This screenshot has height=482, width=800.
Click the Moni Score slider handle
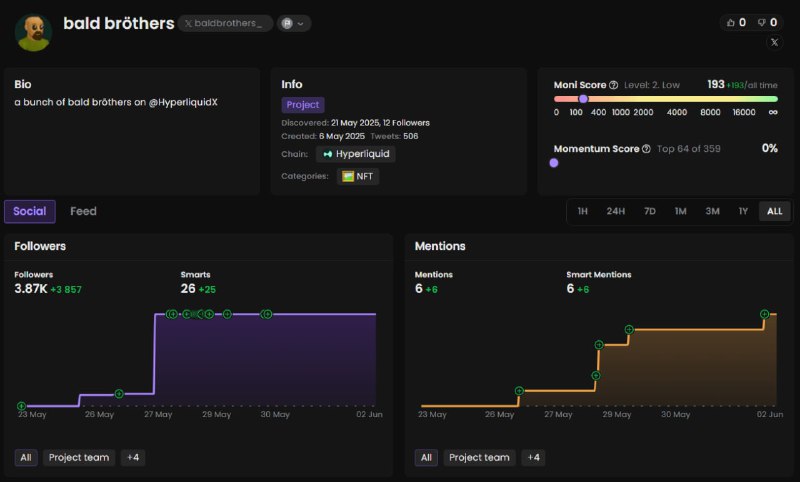pyautogui.click(x=583, y=99)
